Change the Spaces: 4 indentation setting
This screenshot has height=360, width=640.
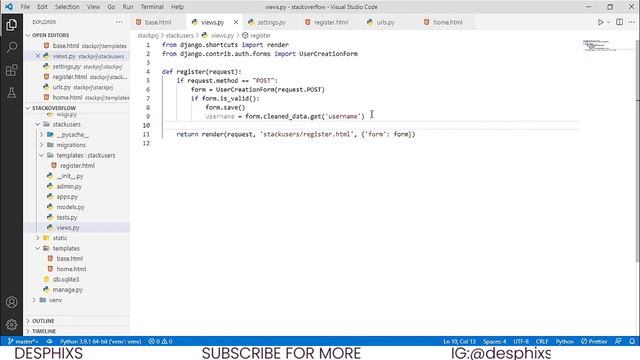(x=494, y=341)
